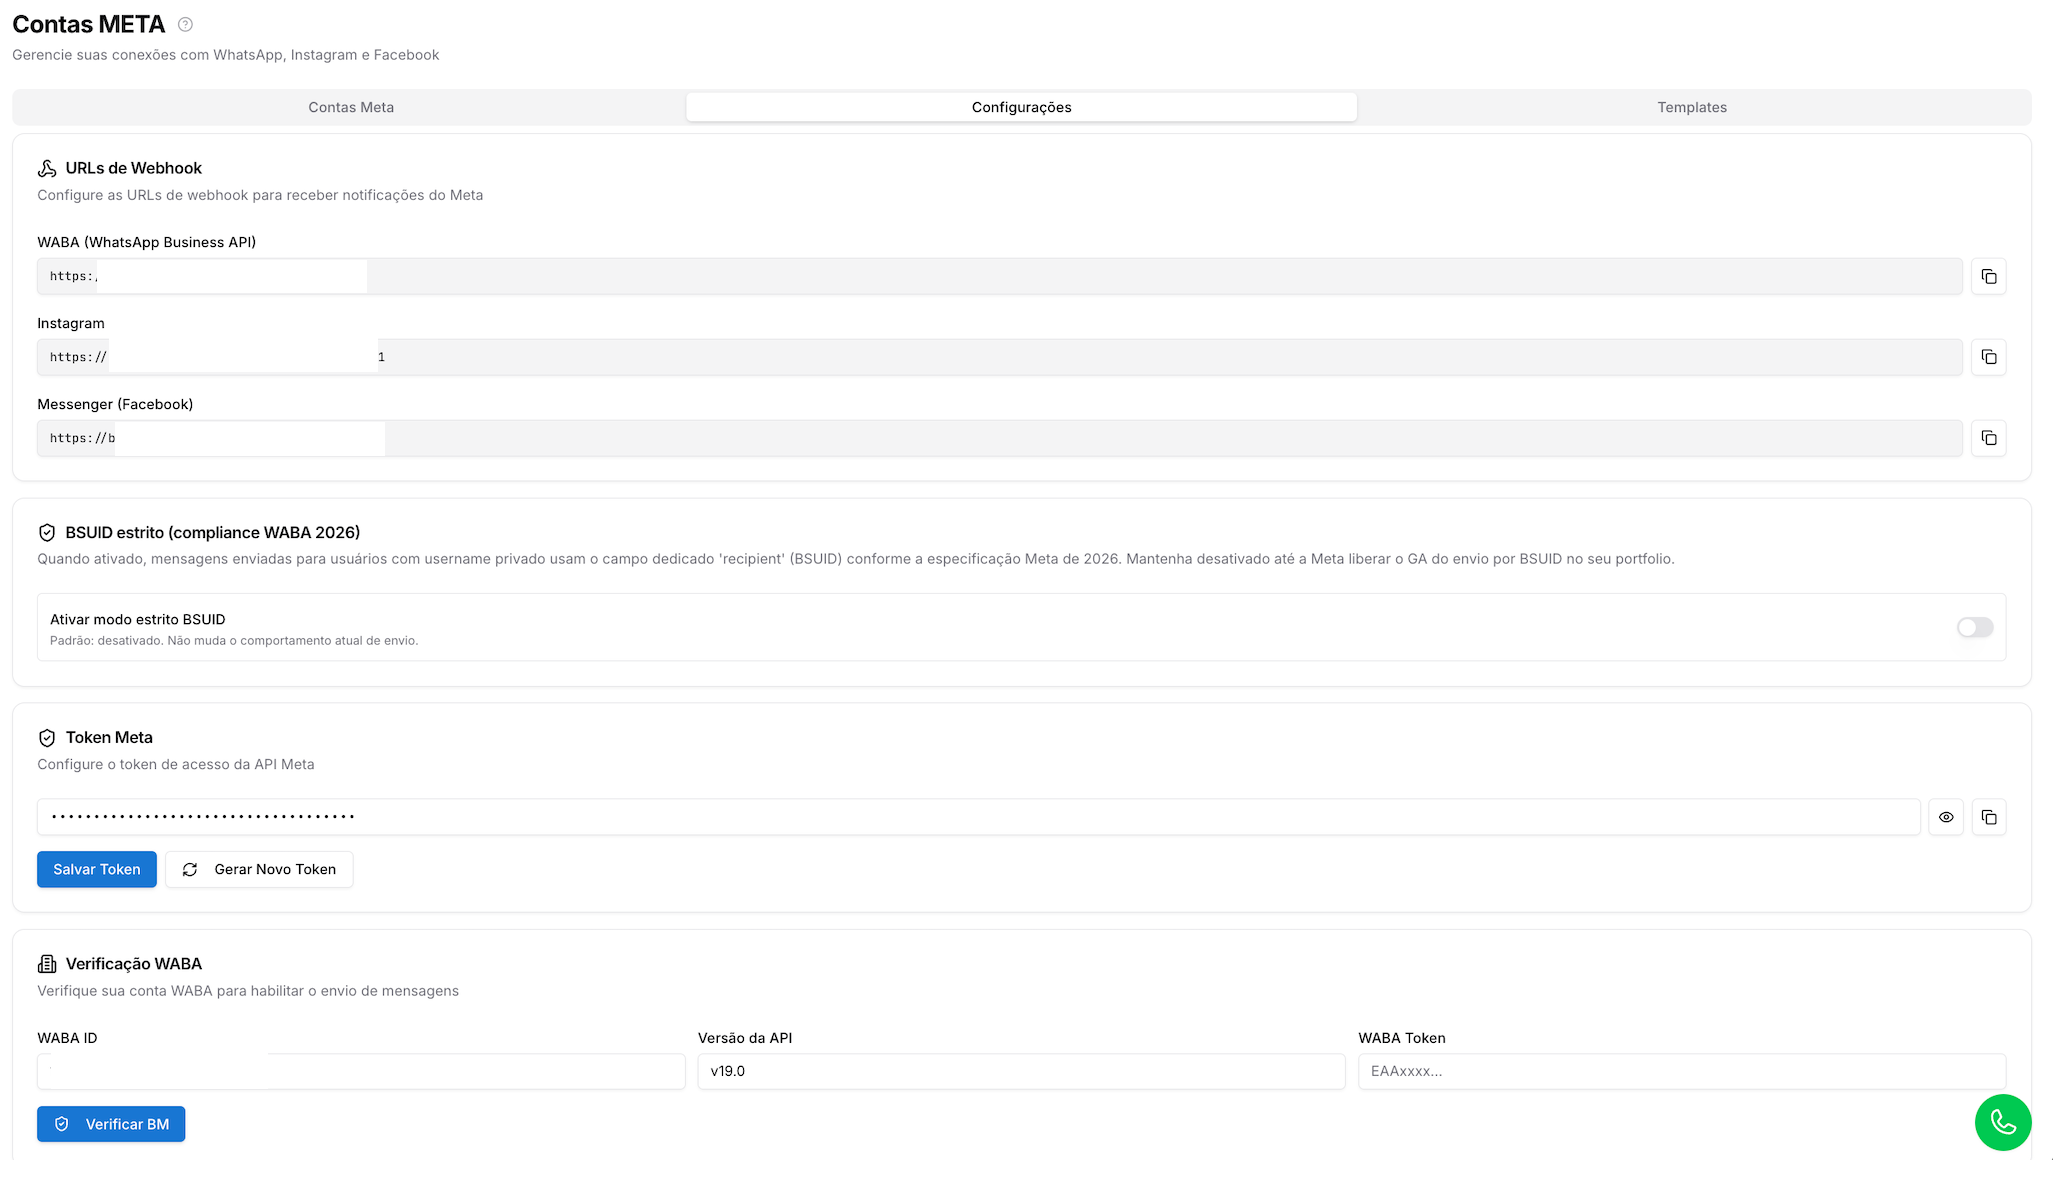Open the green phone chat bubble
This screenshot has width=2056, height=1192.
click(2003, 1122)
